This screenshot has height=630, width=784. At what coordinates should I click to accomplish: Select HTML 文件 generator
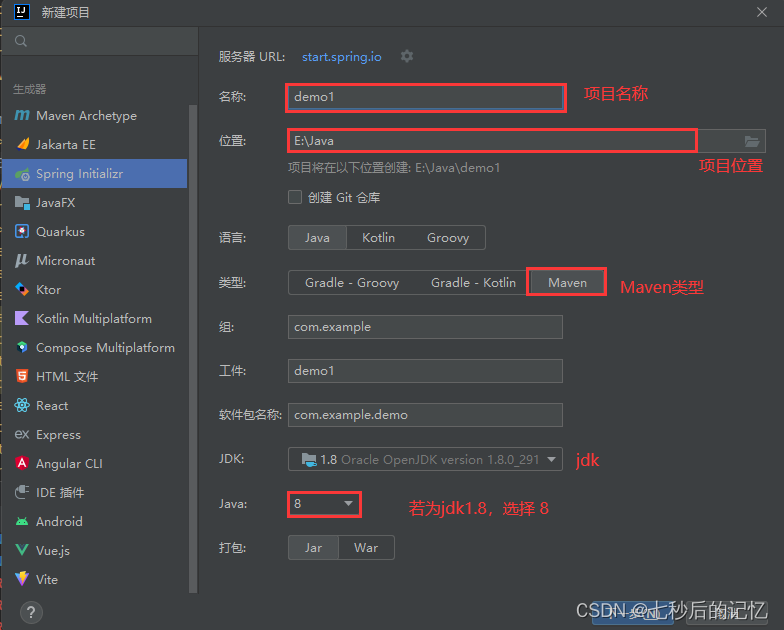point(94,376)
